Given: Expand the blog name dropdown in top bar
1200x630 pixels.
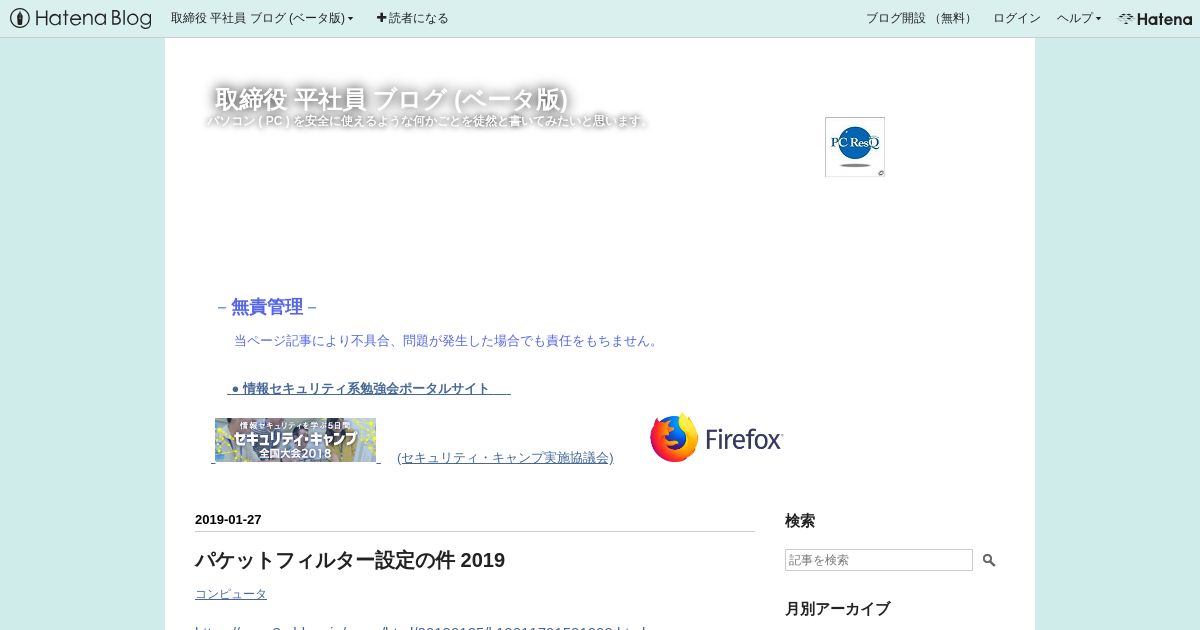Looking at the screenshot, I should [x=262, y=18].
